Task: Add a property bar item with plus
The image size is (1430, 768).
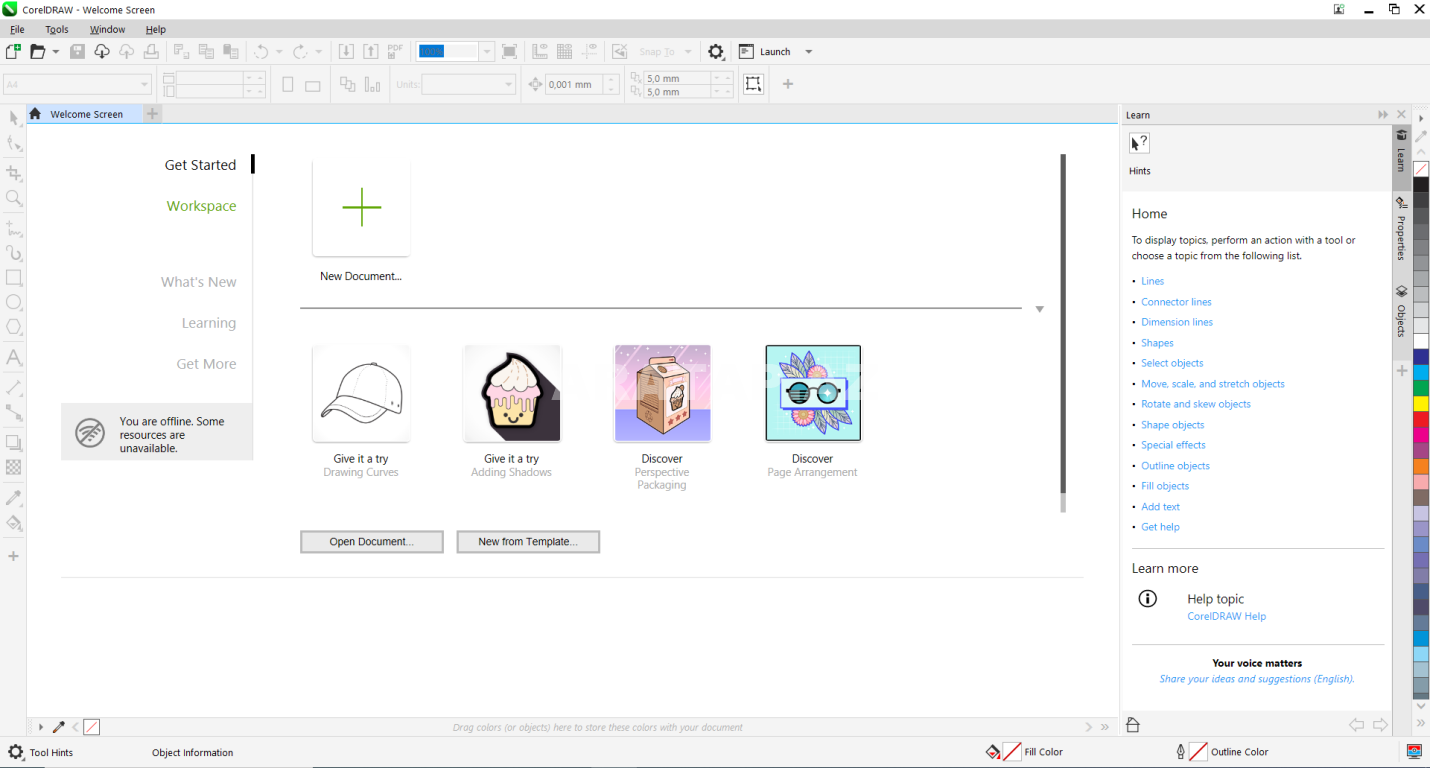Action: [788, 84]
